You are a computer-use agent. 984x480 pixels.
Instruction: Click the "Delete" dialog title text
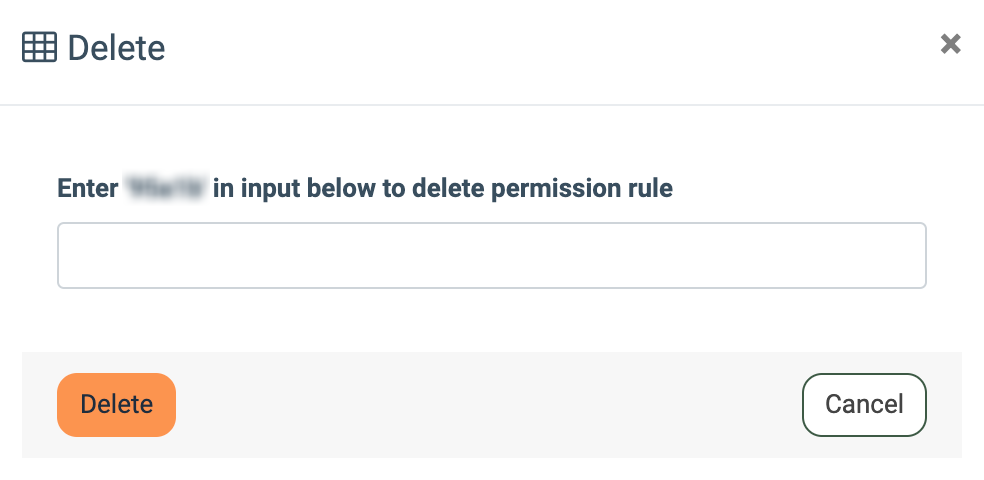116,47
